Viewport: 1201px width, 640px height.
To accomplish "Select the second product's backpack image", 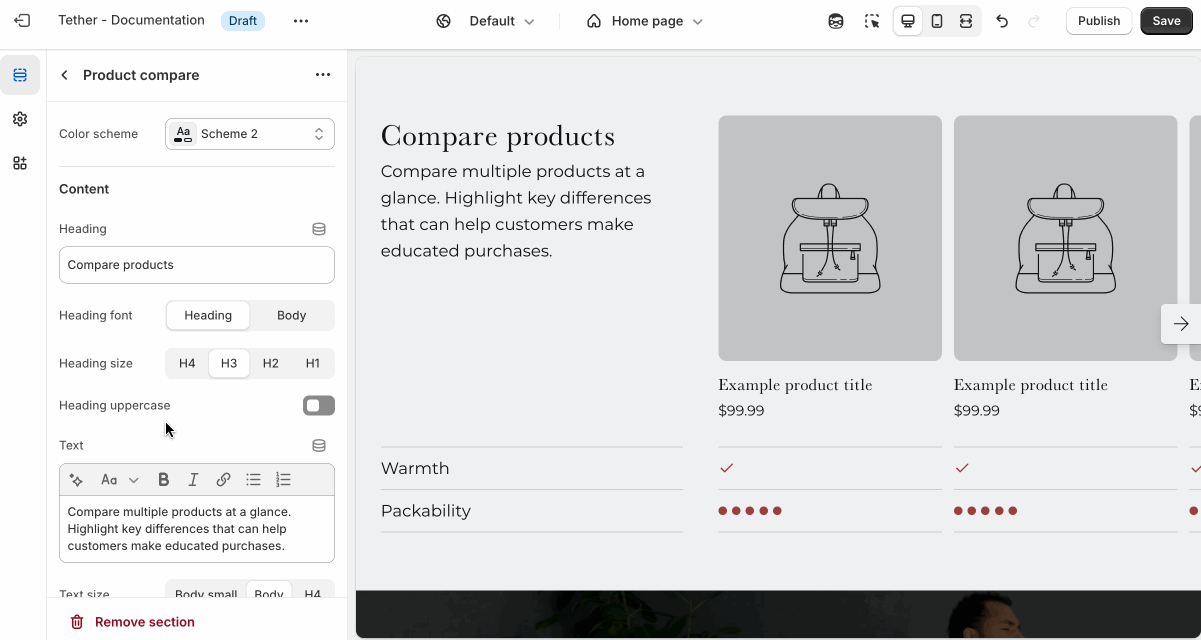I will 1065,238.
